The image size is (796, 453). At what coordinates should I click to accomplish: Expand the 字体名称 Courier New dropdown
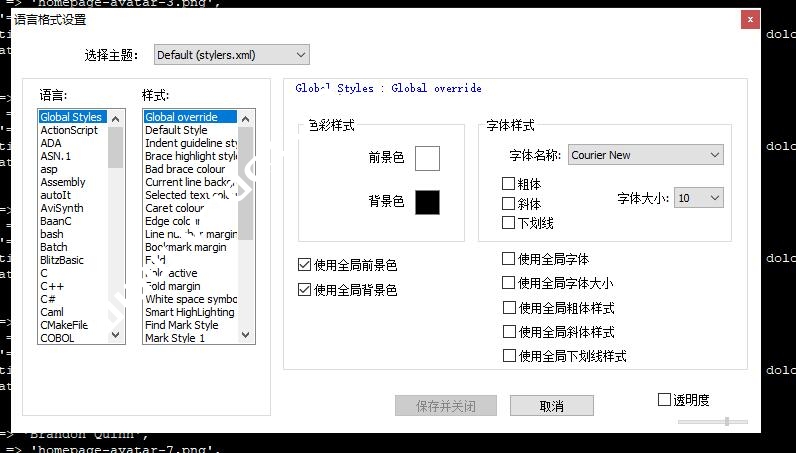point(645,155)
